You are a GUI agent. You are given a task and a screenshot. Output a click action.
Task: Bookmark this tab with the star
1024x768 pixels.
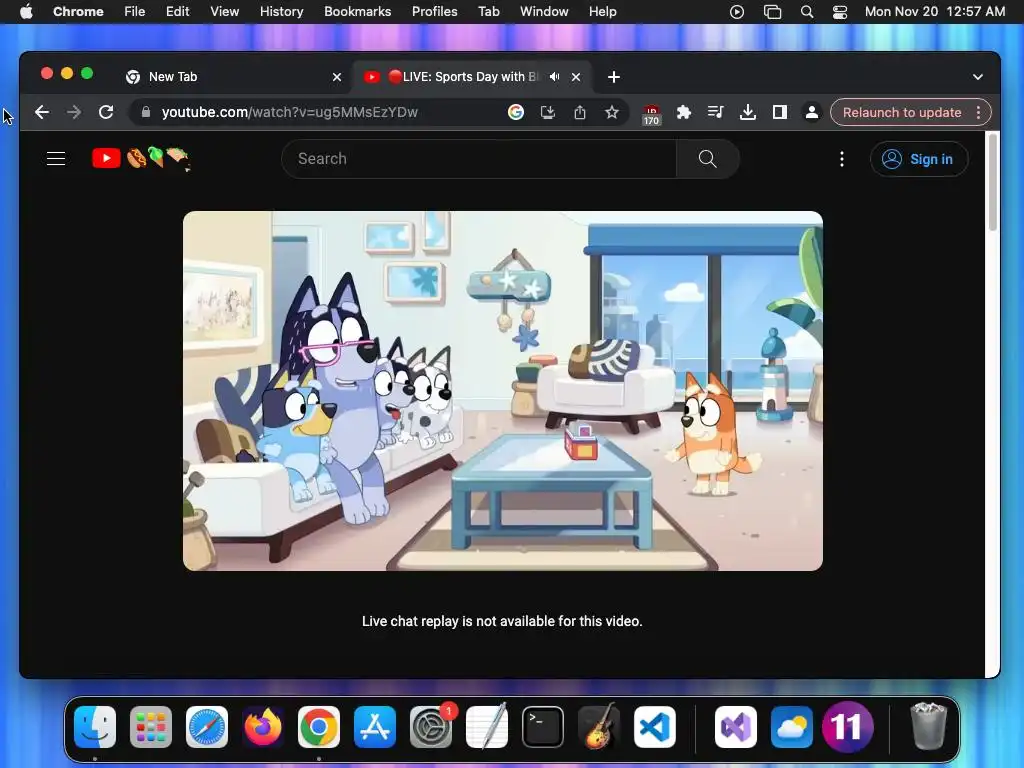pyautogui.click(x=611, y=112)
